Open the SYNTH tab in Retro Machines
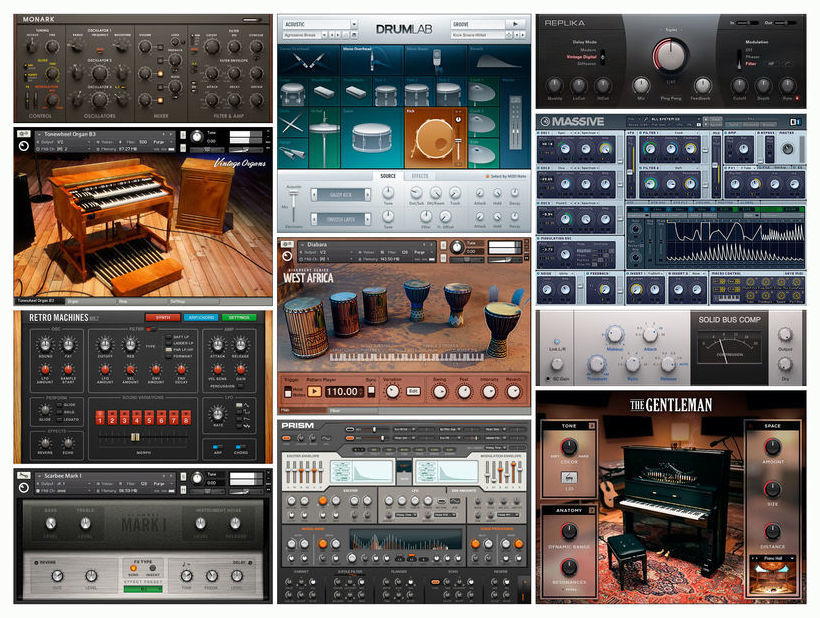The height and width of the screenshot is (618, 820). click(163, 317)
